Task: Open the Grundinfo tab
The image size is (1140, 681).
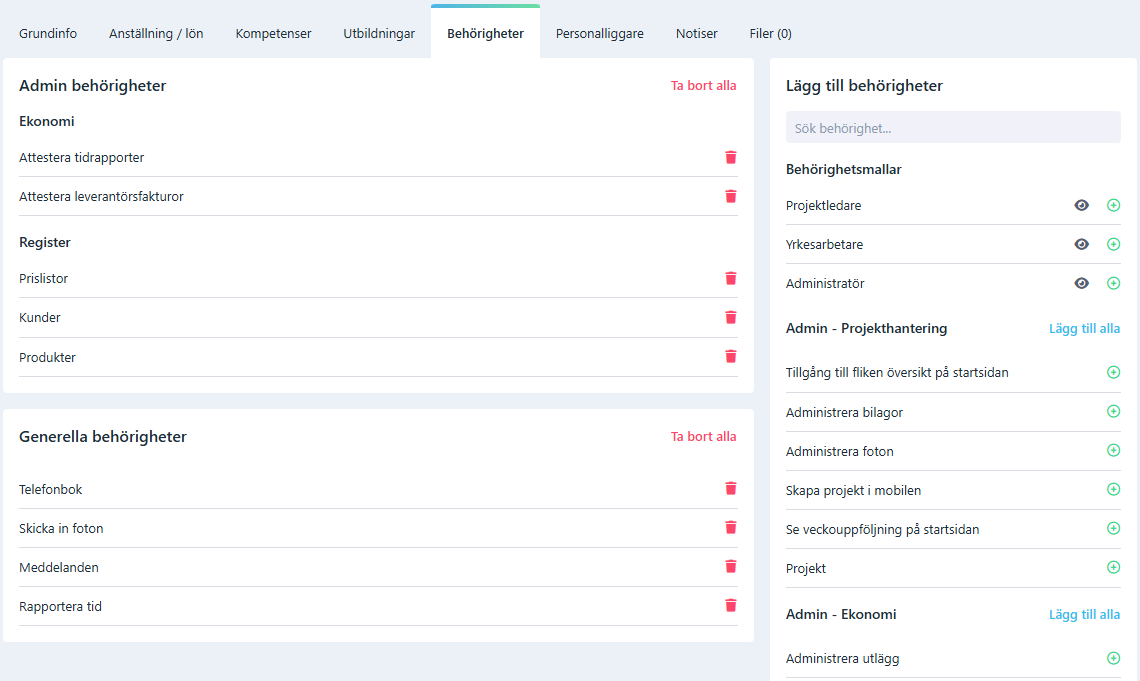Action: (x=48, y=33)
